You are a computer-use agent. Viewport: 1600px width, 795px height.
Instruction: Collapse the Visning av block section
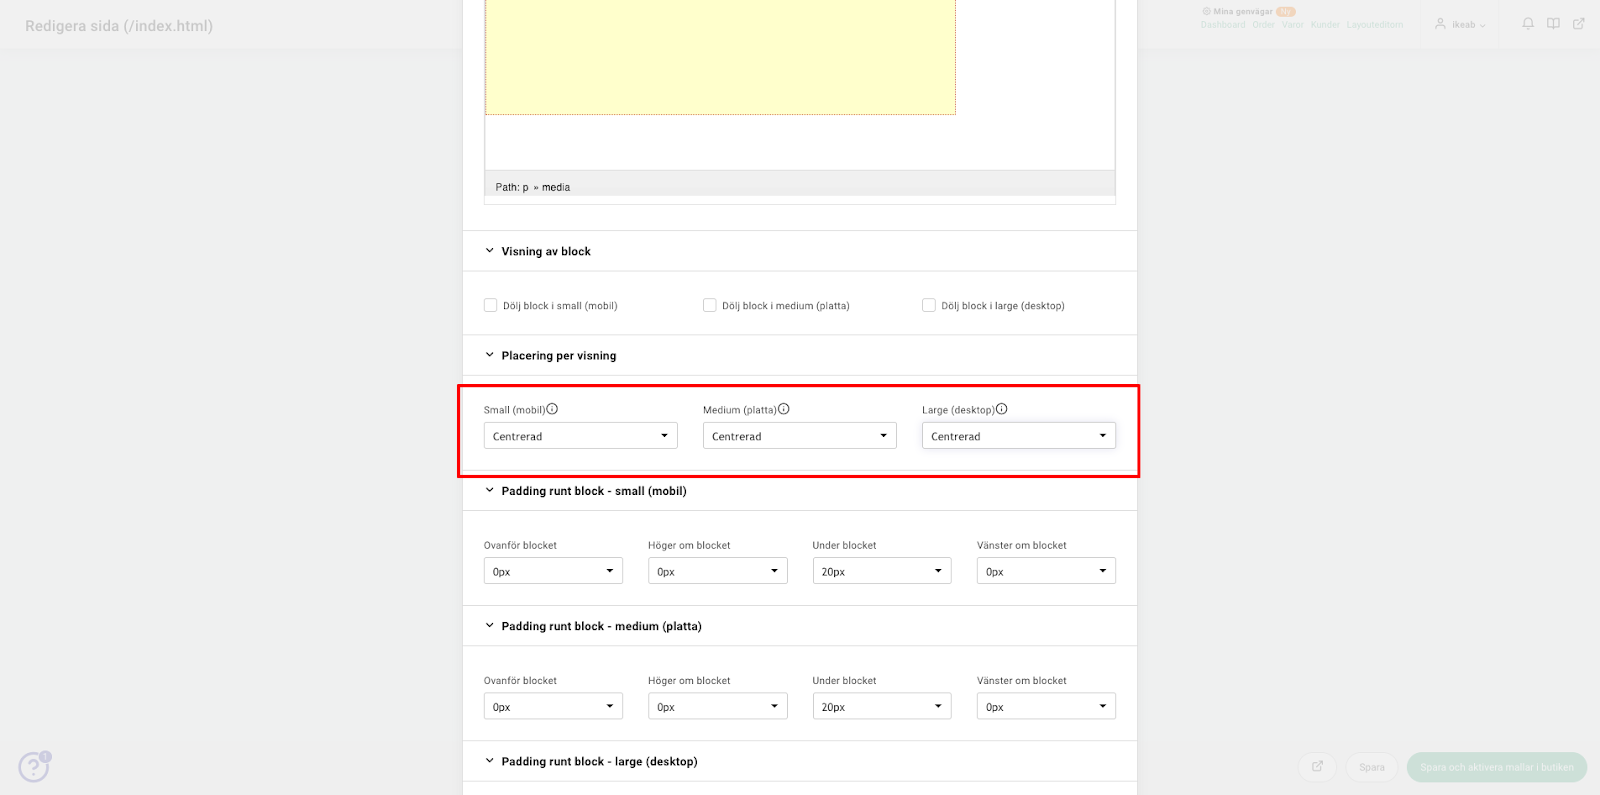click(490, 251)
